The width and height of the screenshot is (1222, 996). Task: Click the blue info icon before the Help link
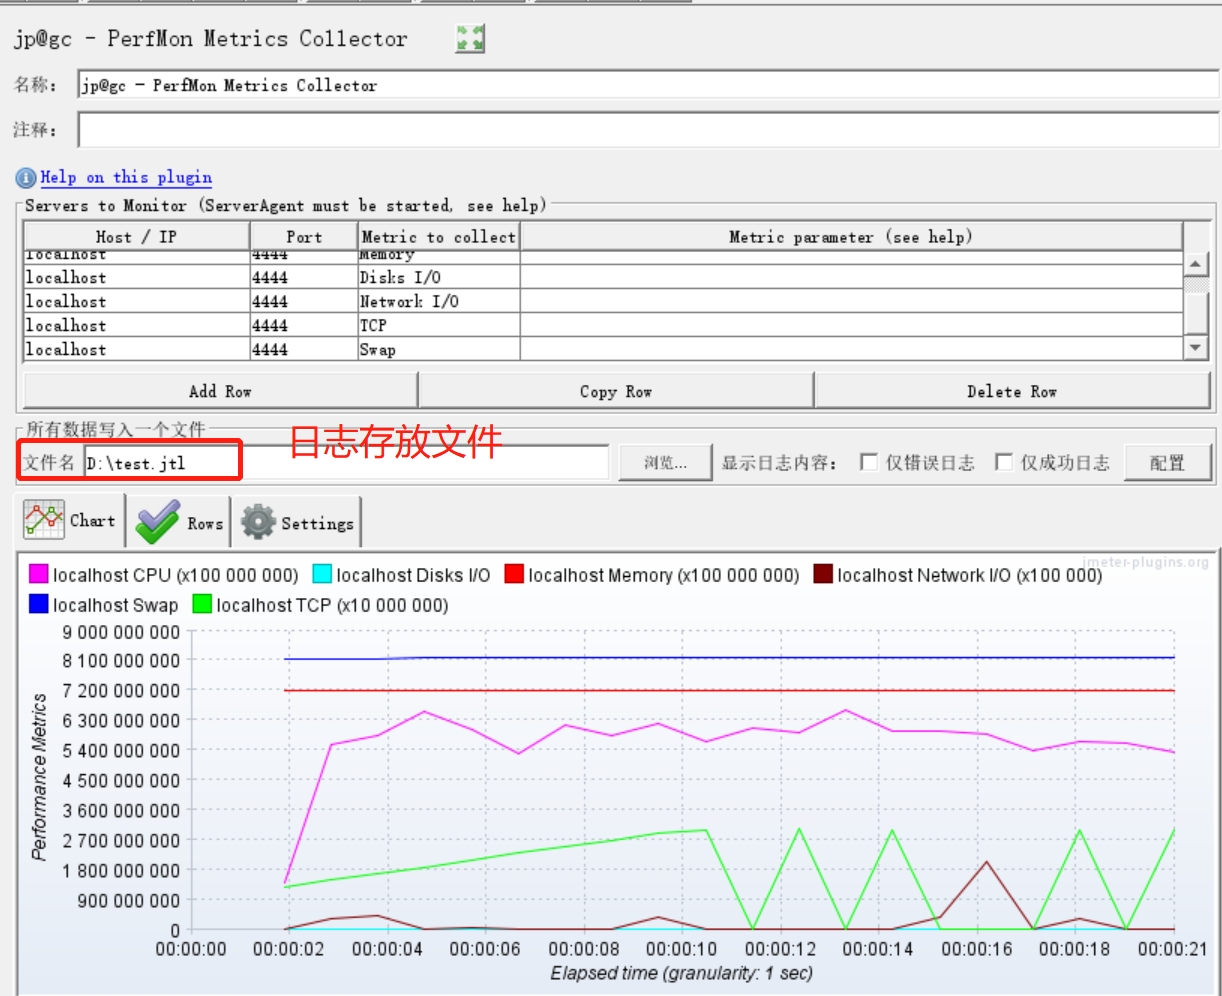tap(25, 177)
